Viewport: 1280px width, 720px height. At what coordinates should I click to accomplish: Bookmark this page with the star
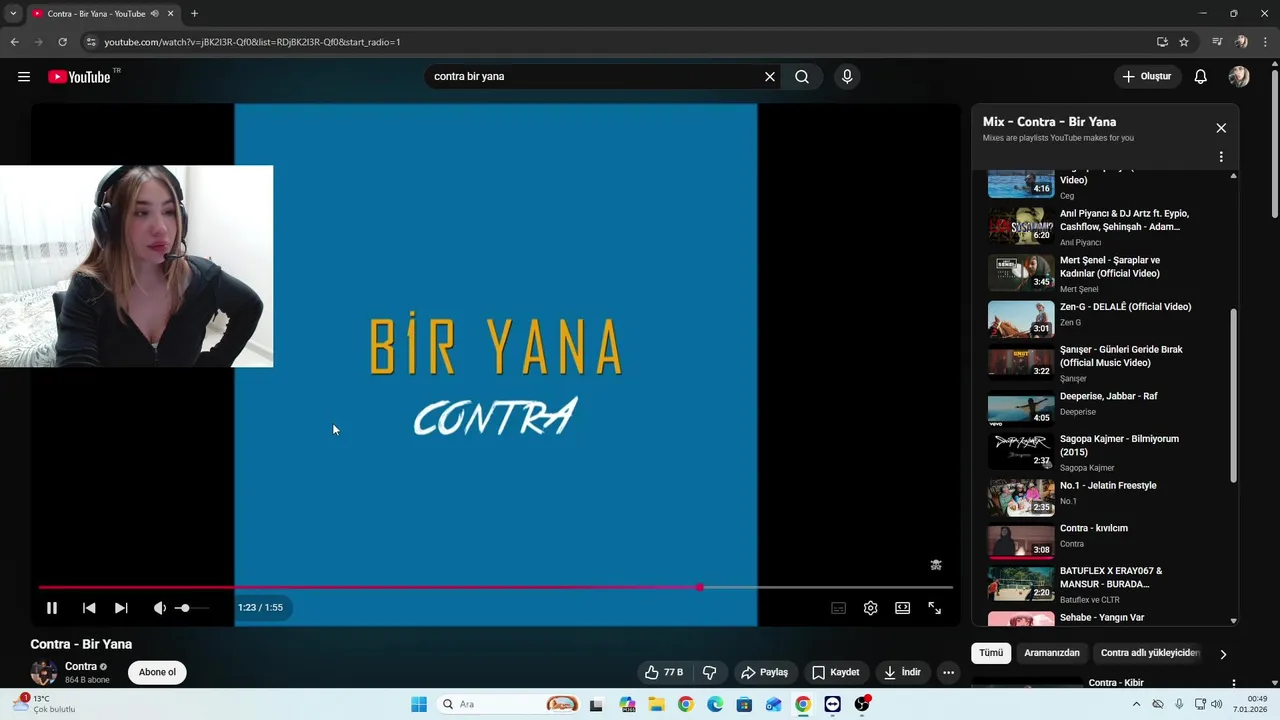pos(1184,42)
